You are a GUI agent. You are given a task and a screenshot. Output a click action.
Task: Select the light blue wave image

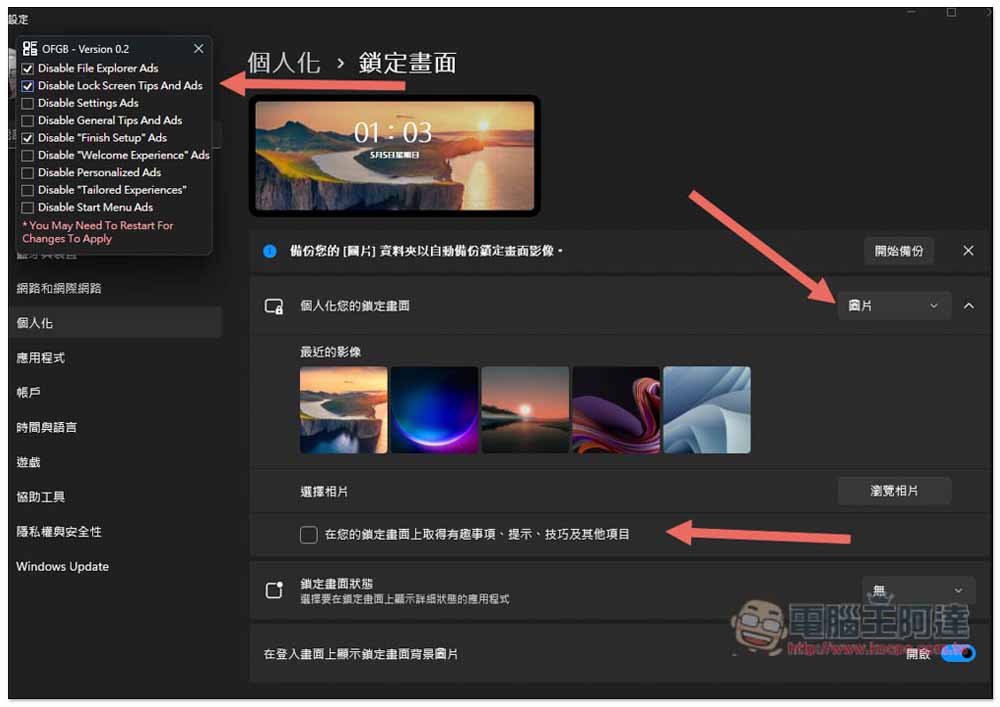click(707, 410)
